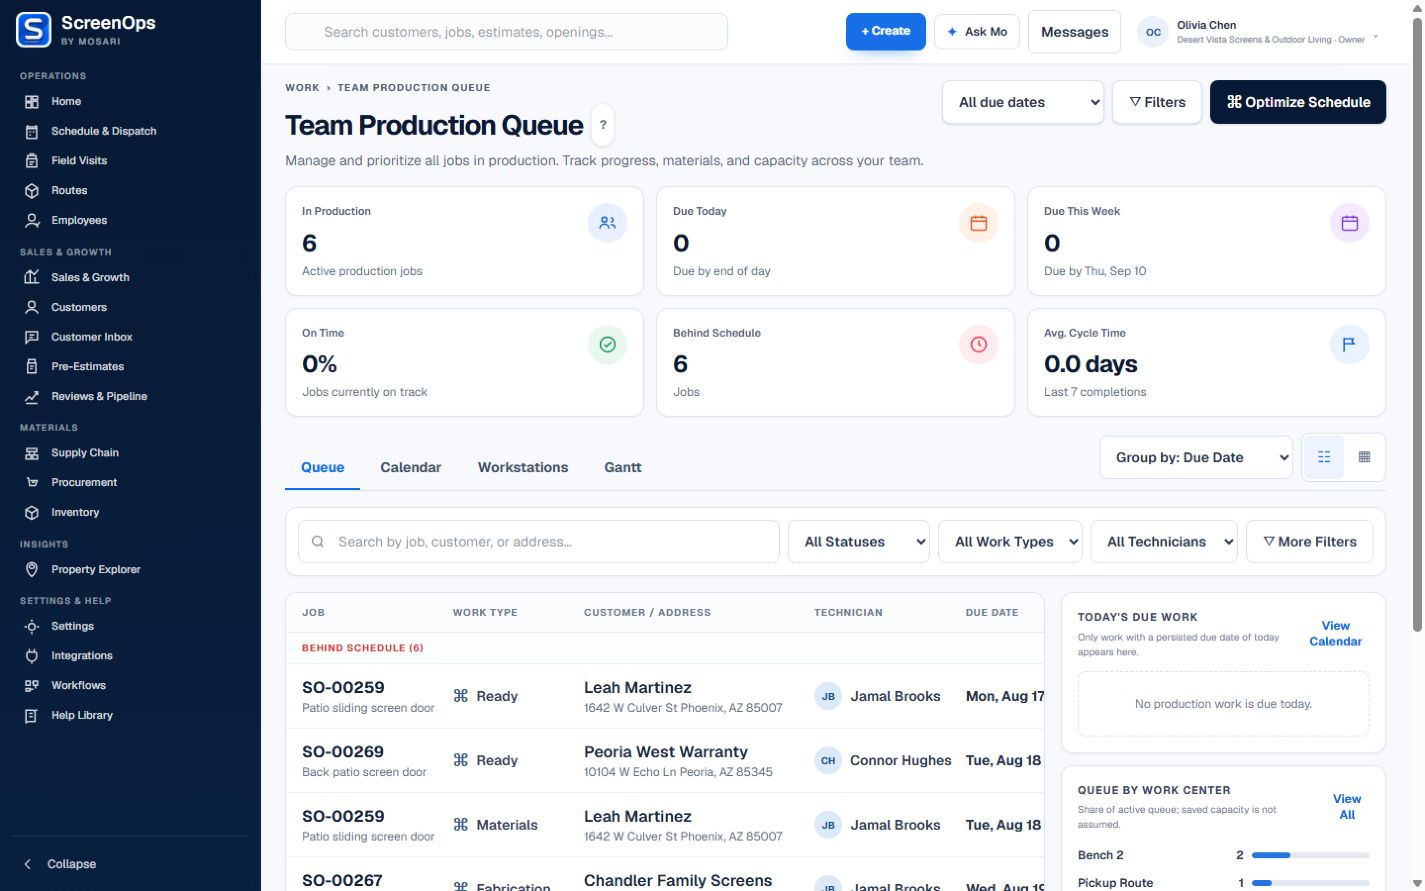Click the Behind Schedule clock icon
Screen dimensions: 1425x891
point(979,344)
